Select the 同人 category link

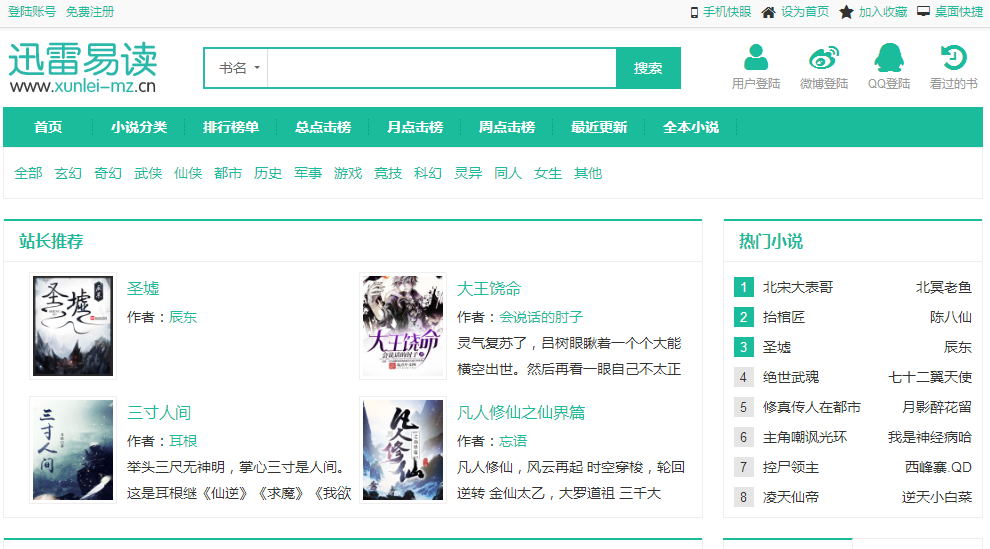click(x=508, y=173)
